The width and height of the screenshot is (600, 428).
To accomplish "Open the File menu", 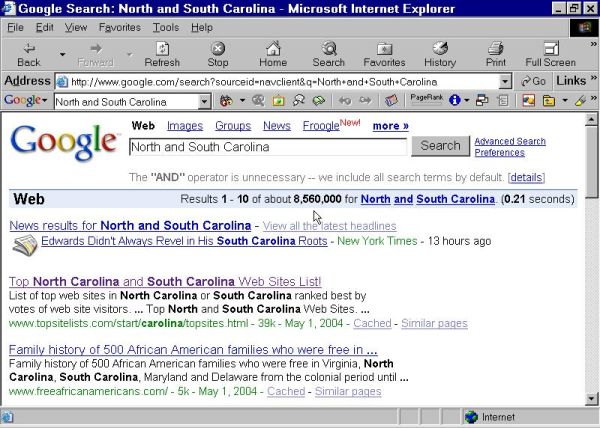I will coord(15,28).
